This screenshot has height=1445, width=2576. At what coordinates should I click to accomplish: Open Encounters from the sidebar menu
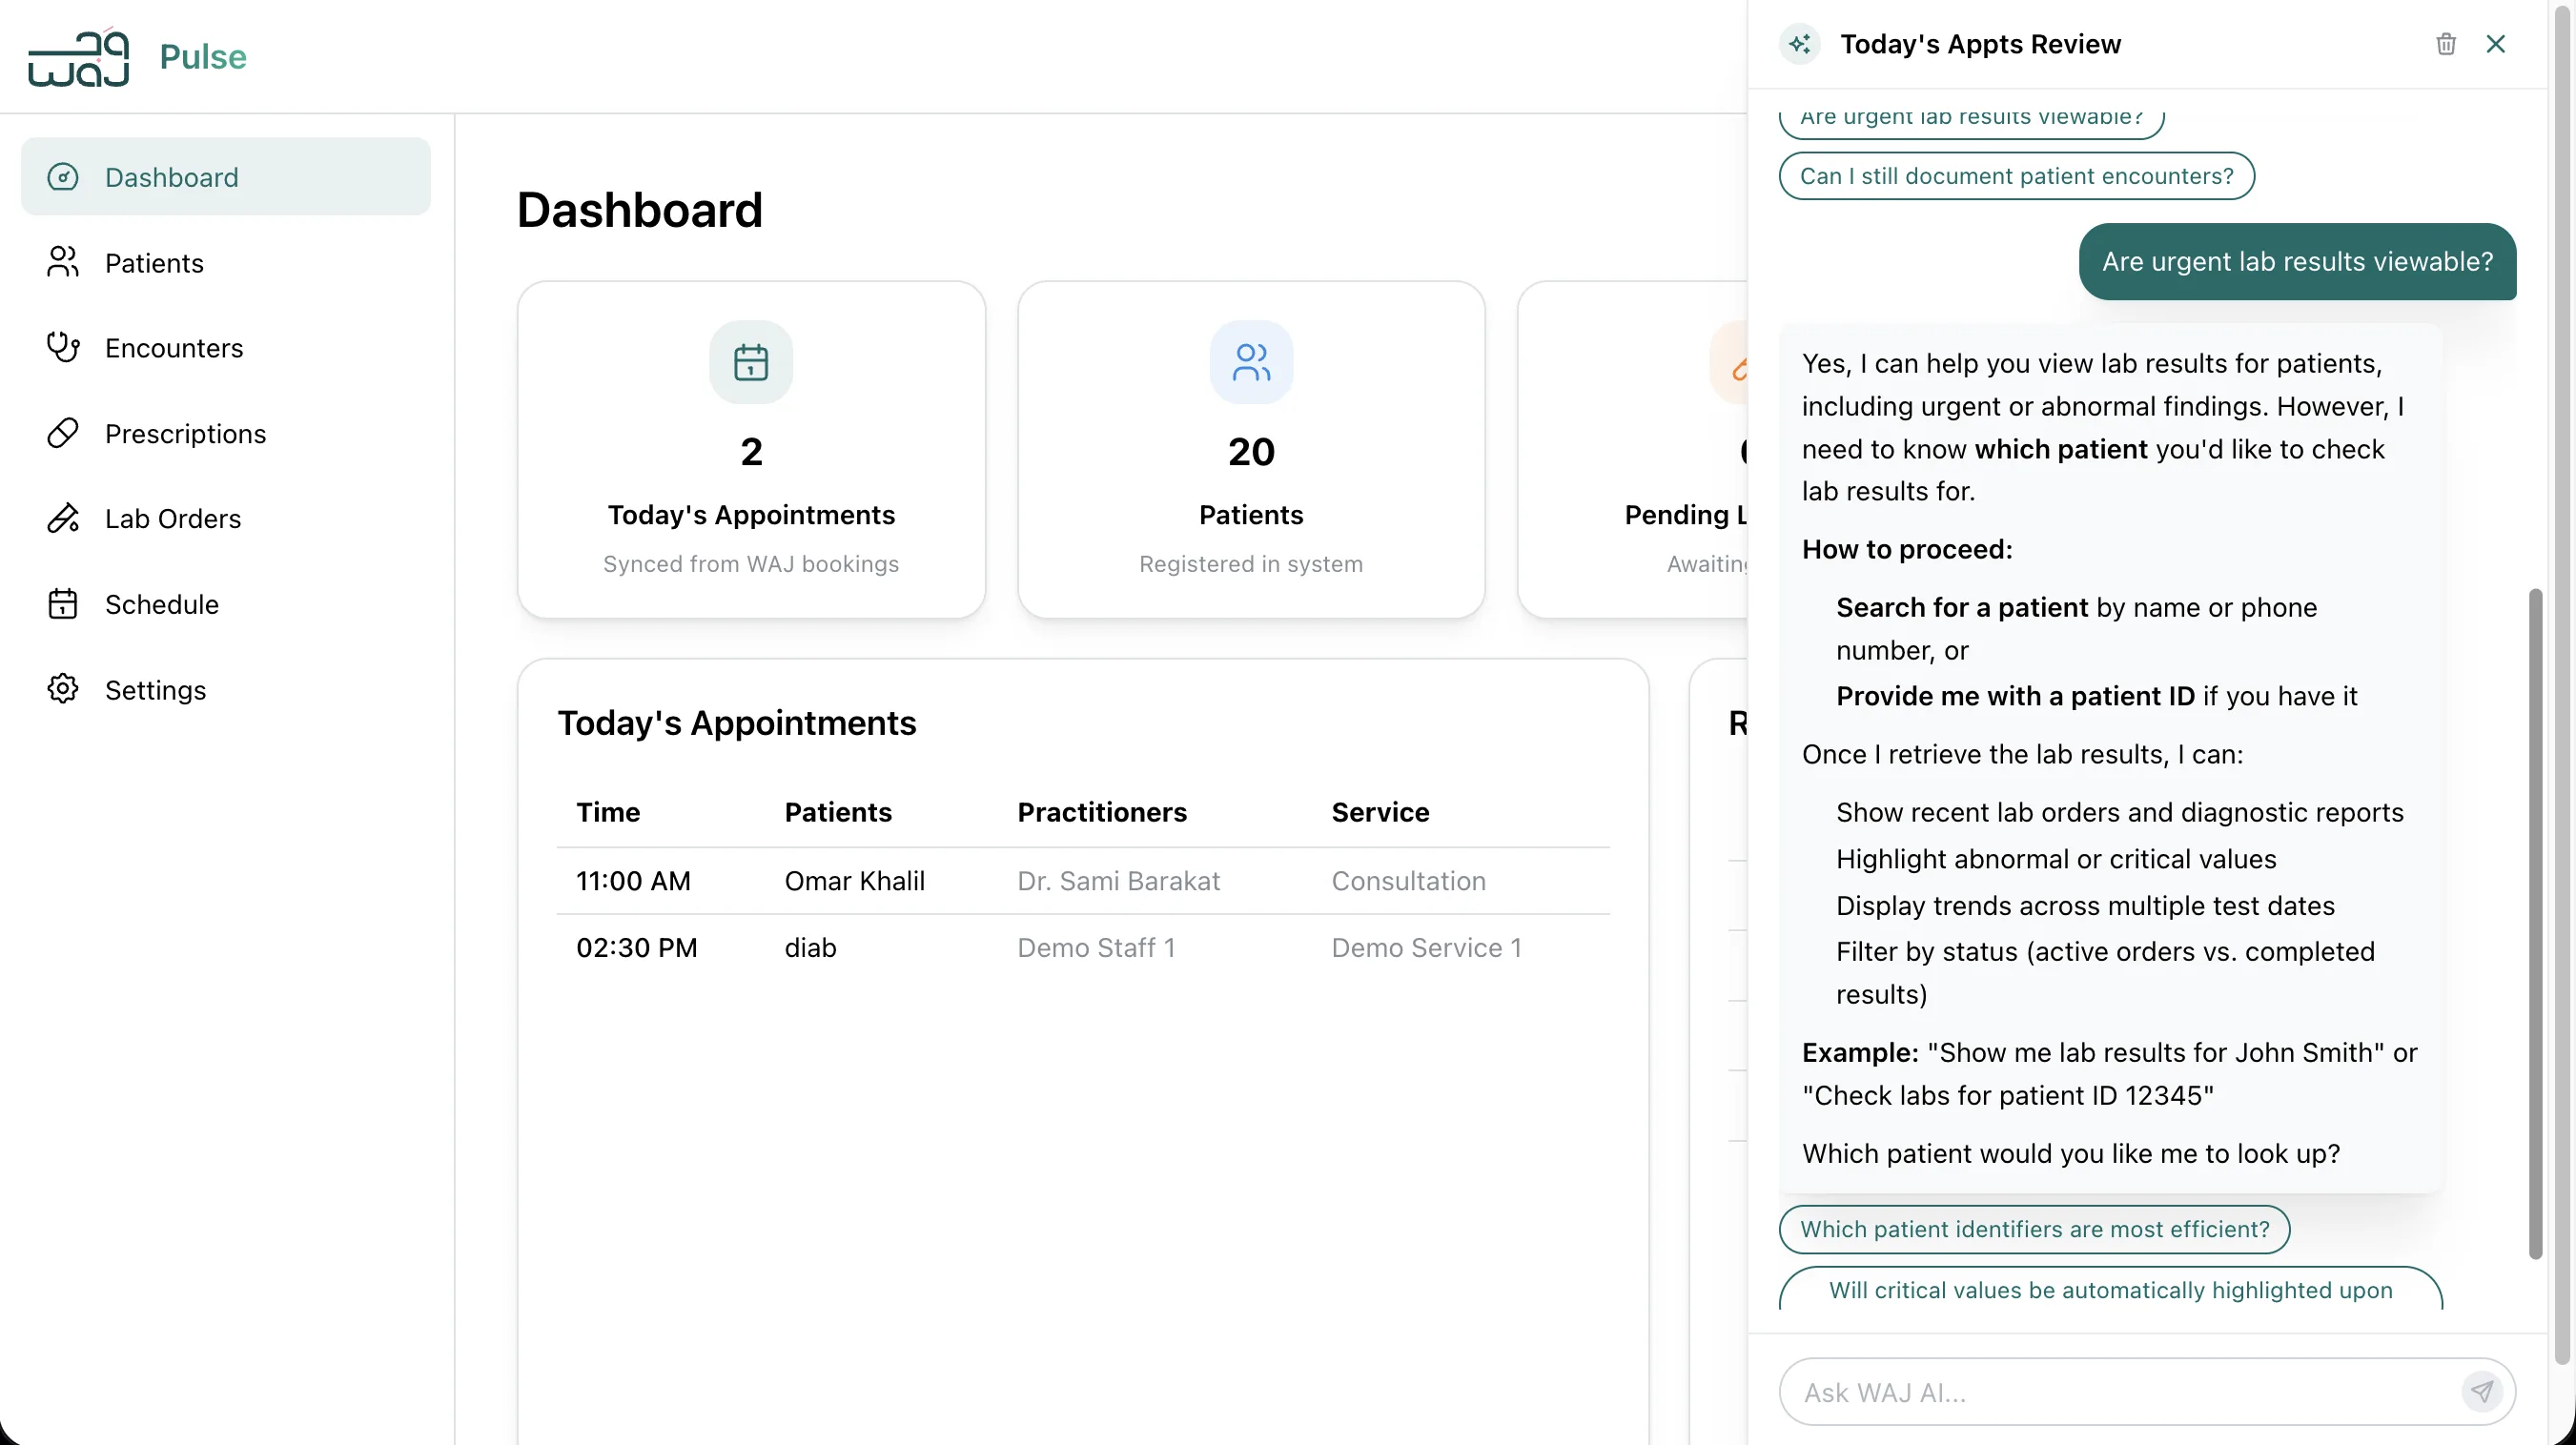tap(174, 347)
